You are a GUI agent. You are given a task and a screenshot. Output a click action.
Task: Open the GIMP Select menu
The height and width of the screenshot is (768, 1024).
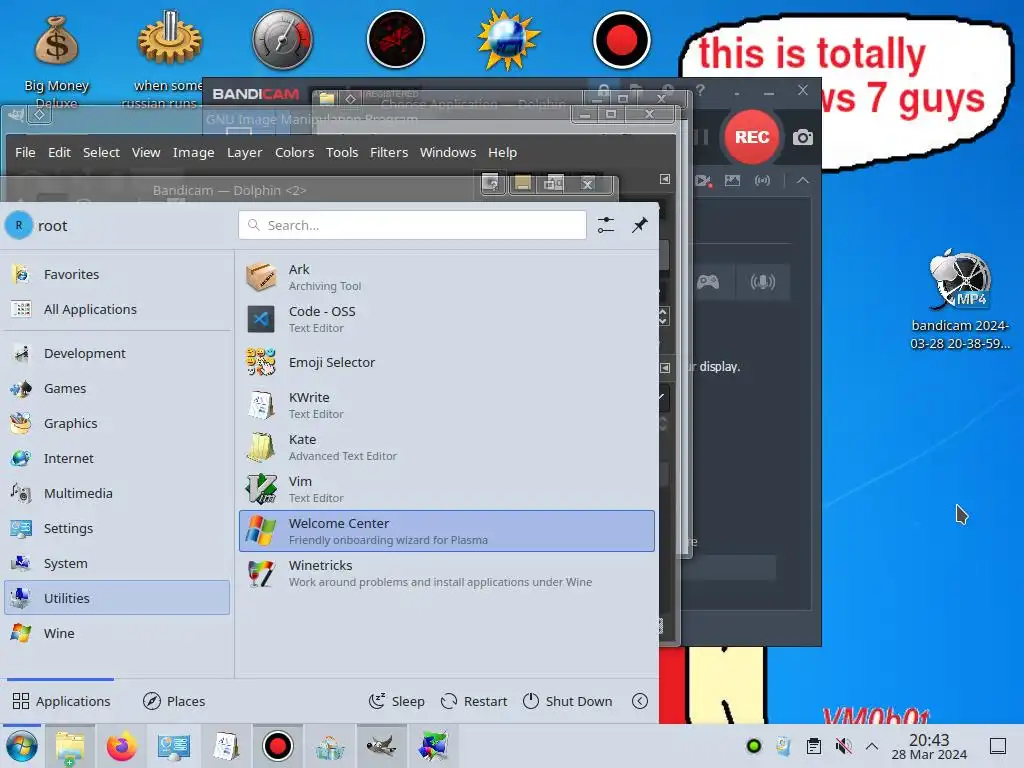click(x=101, y=152)
